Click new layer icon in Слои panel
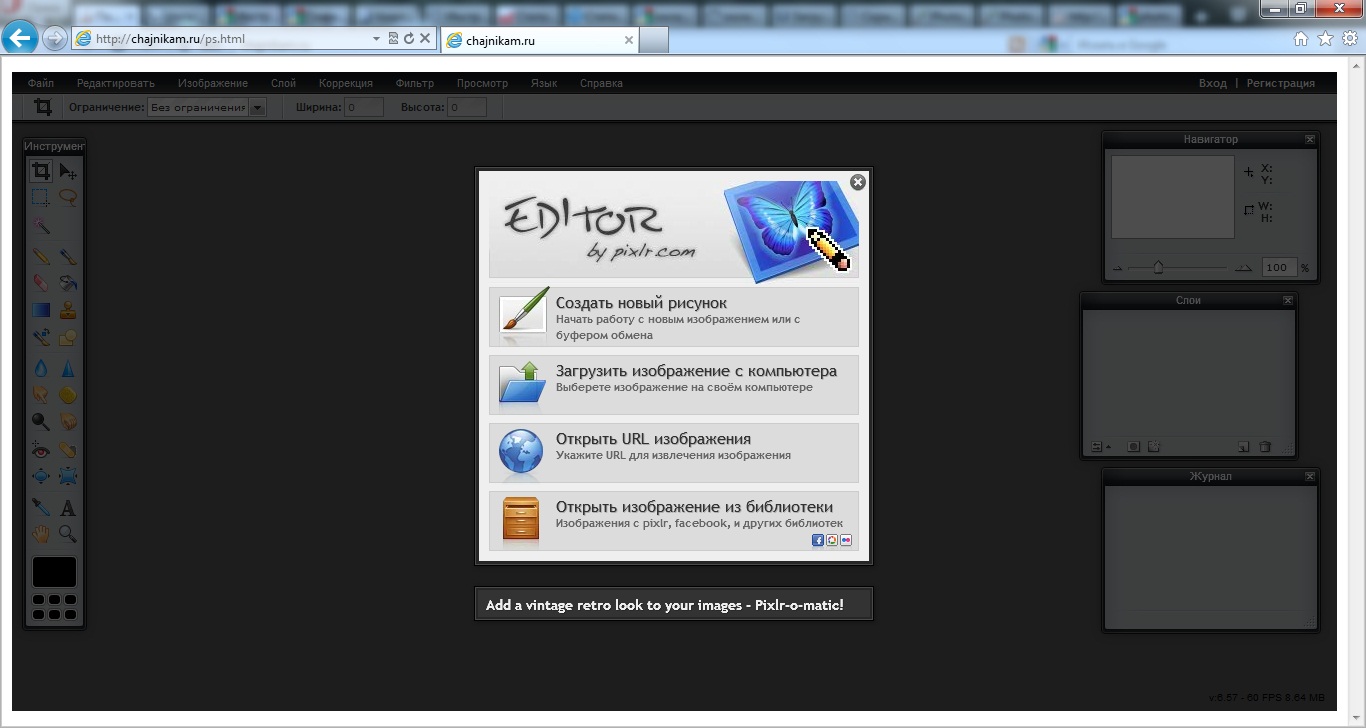 (x=1243, y=447)
